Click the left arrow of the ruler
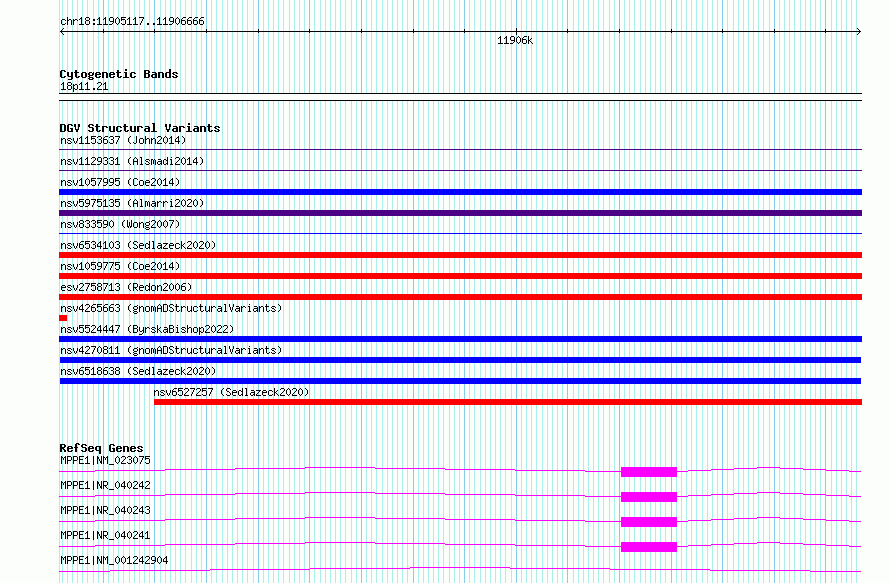This screenshot has height=583, width=890. coord(62,32)
